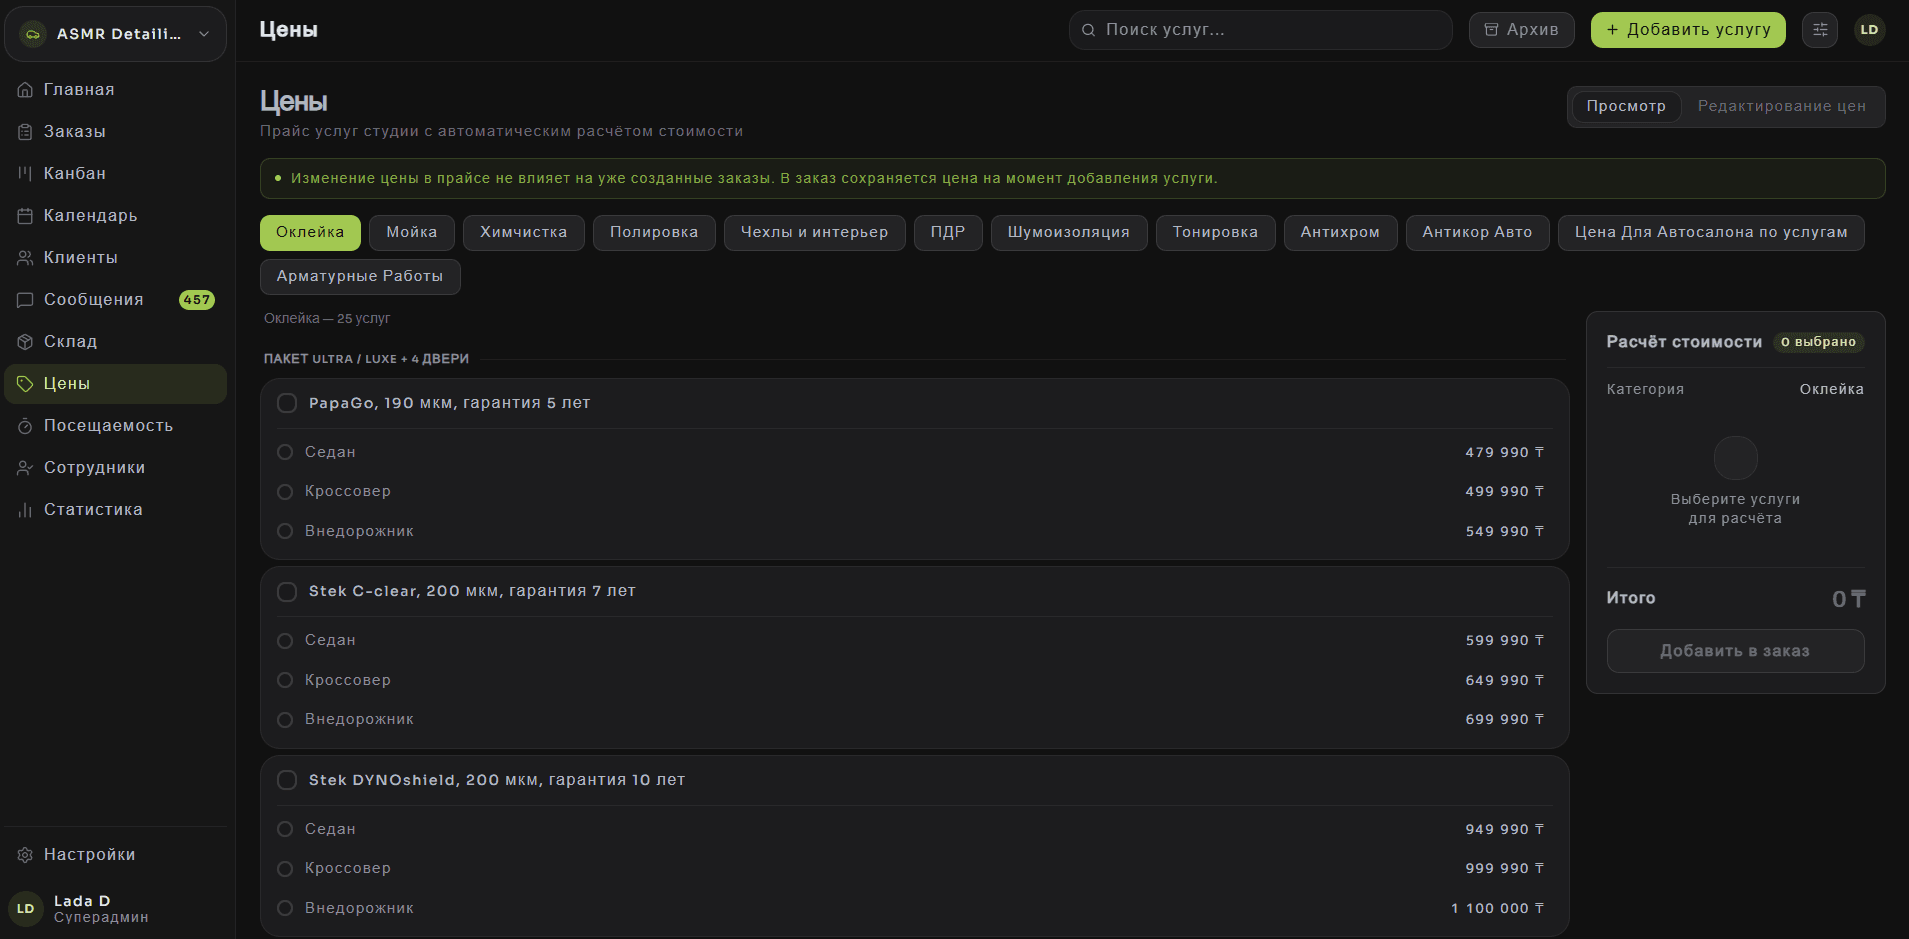Open the Тонировка category tab
Image resolution: width=1909 pixels, height=939 pixels.
[x=1216, y=233]
